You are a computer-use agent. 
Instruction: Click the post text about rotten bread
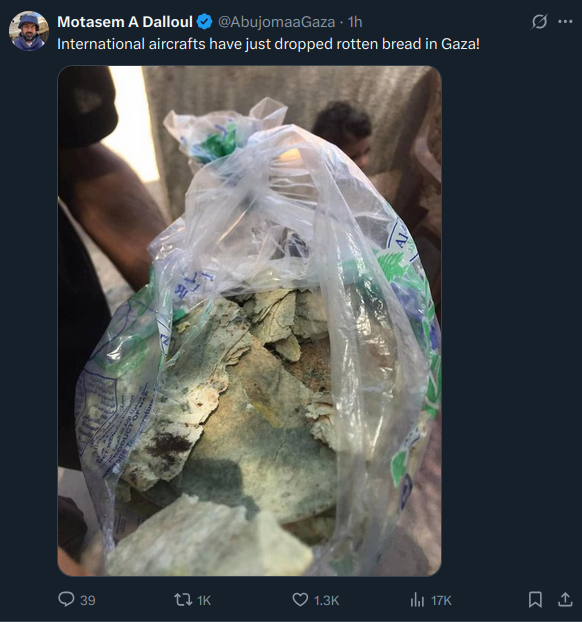268,44
